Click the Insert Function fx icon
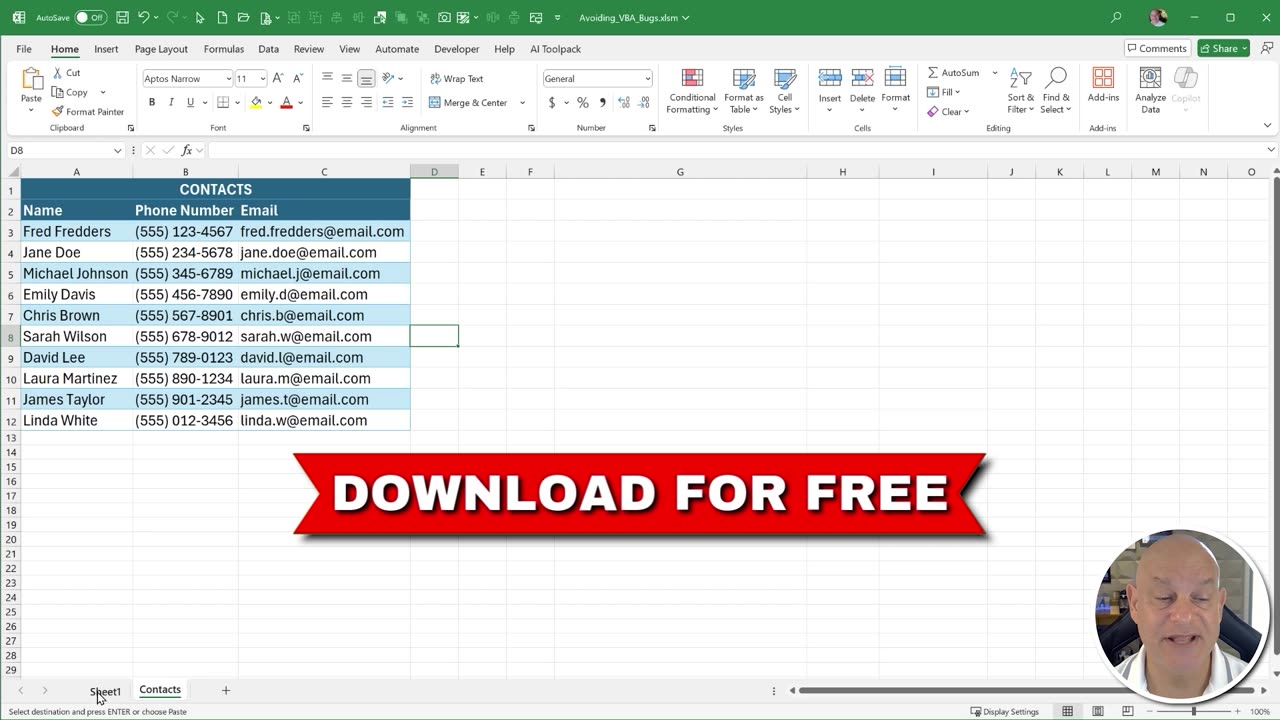 187,150
